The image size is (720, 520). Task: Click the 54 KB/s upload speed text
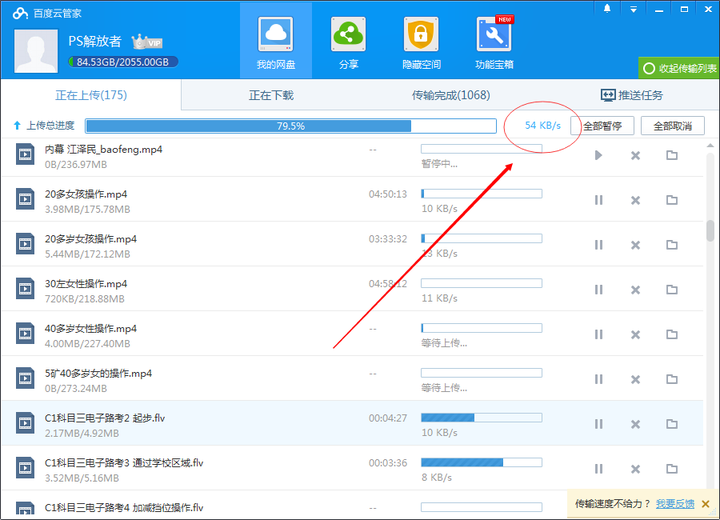click(x=543, y=125)
